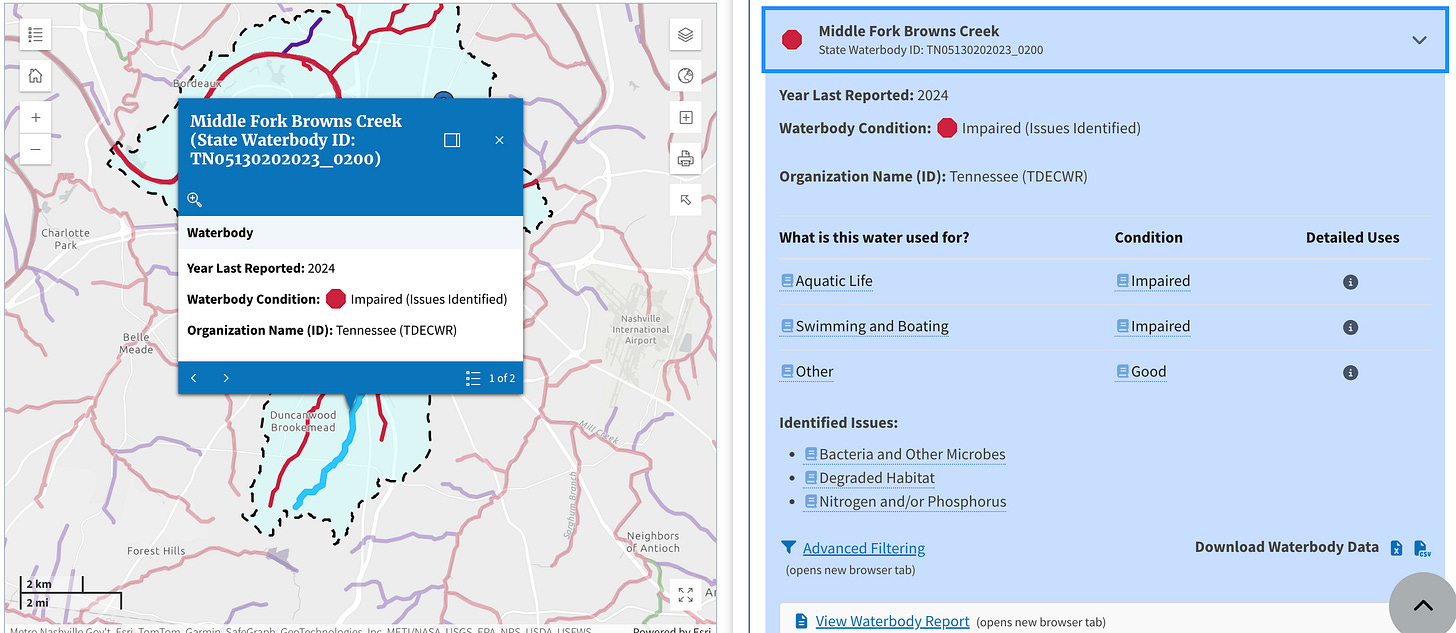Click the map home extent button

(36, 76)
